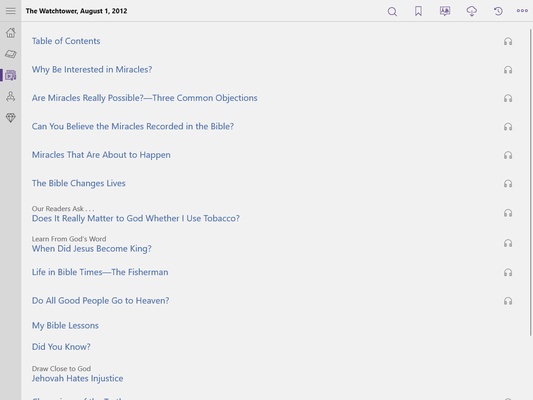Screen dimensions: 533x400
Task: Play audio for Table of Contents
Action: pos(508,41)
